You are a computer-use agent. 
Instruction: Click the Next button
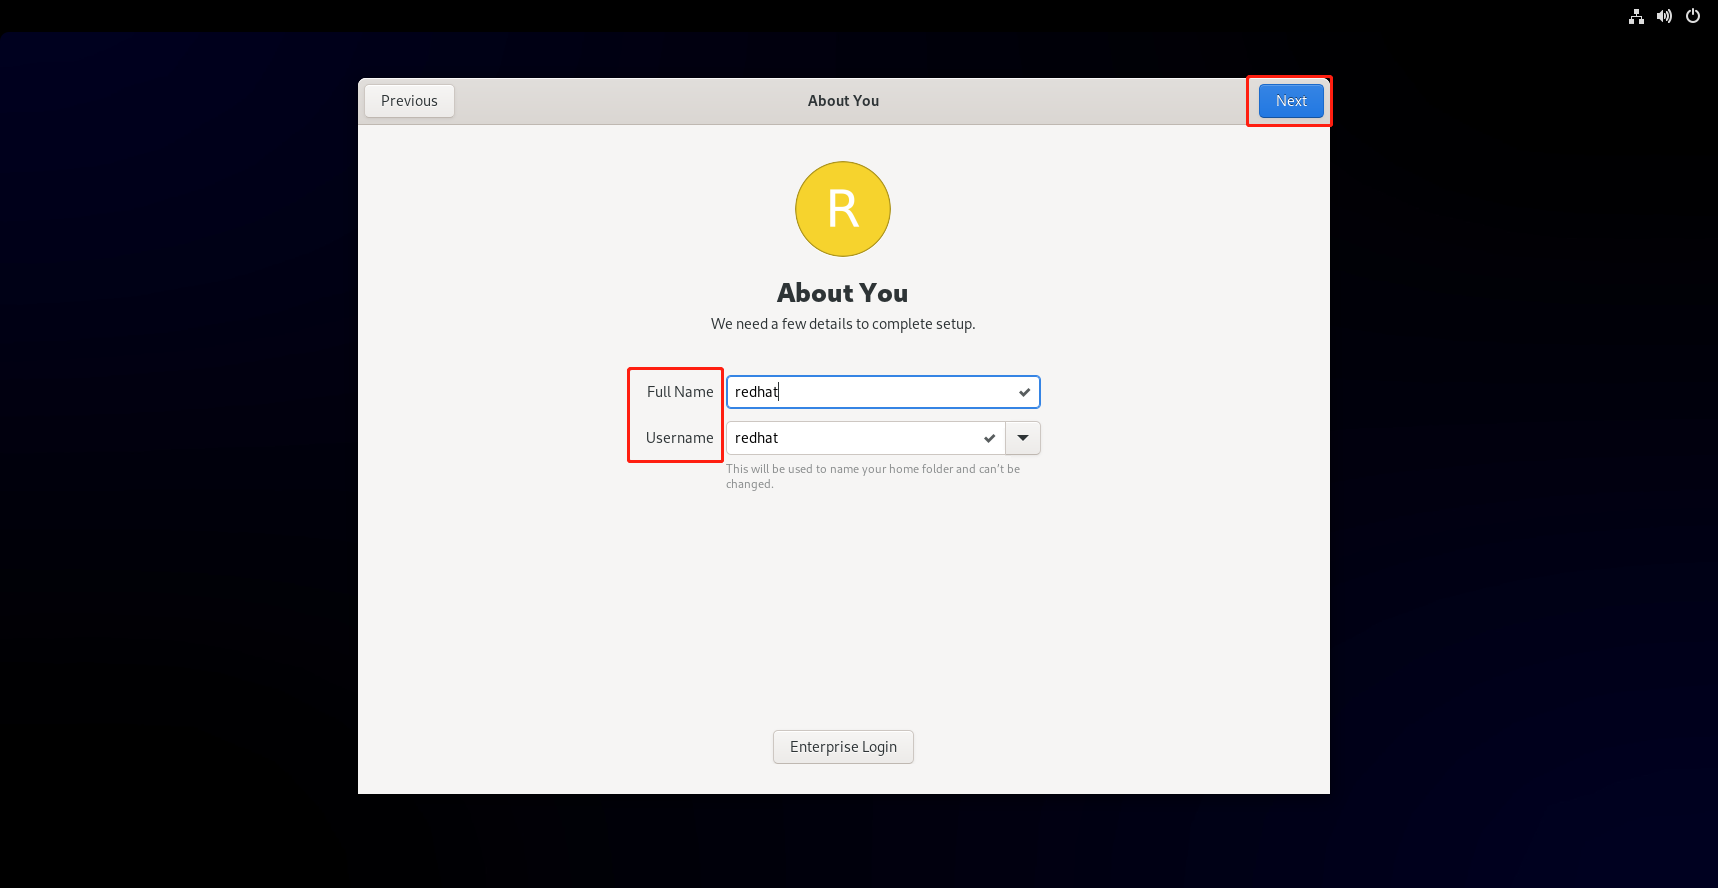[x=1291, y=101]
